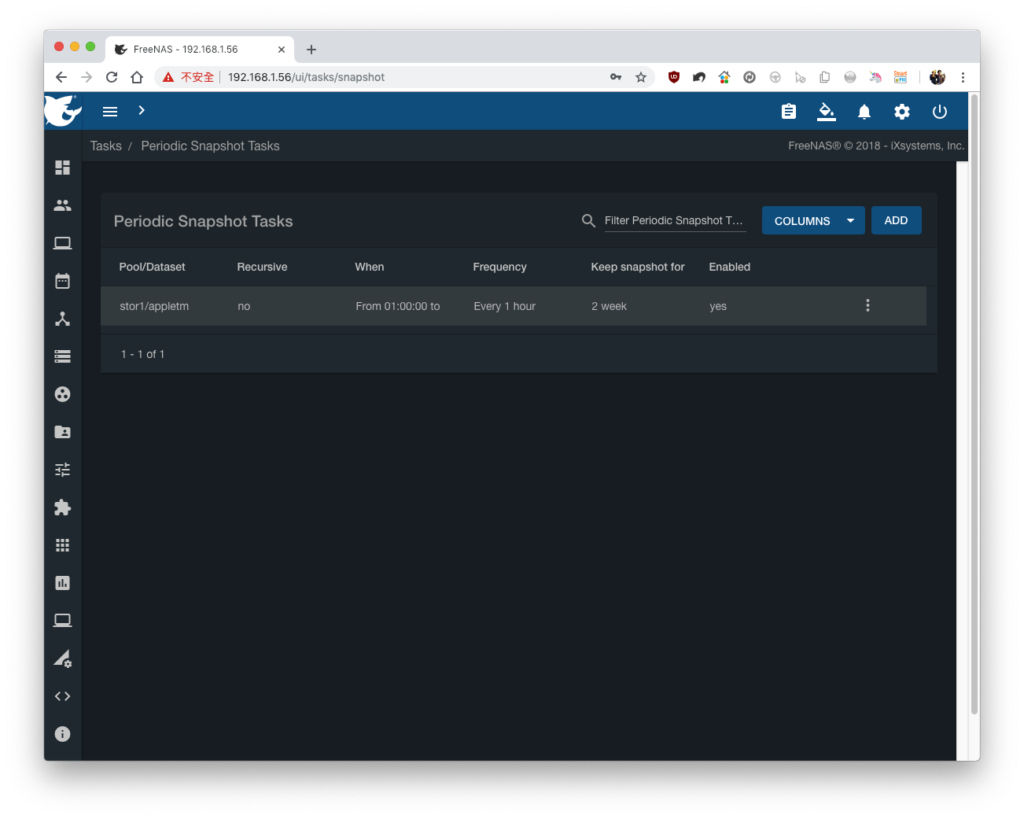Open the Virtual Machines laptop icon below Reporting
1024x819 pixels.
tap(63, 620)
